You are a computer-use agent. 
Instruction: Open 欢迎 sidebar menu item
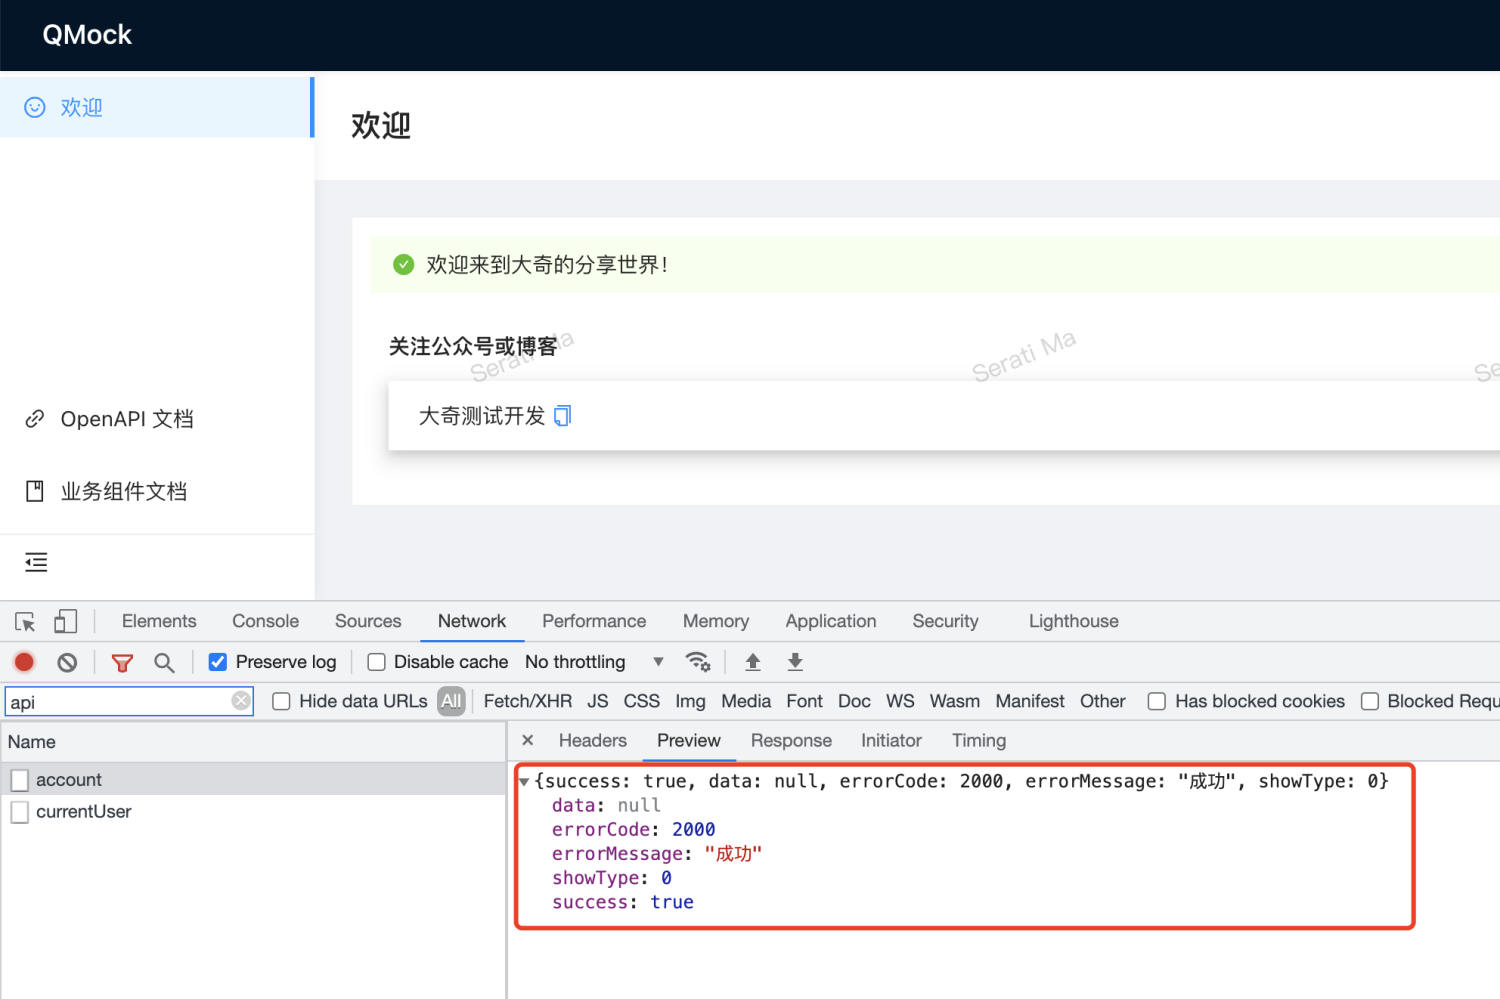pyautogui.click(x=156, y=107)
